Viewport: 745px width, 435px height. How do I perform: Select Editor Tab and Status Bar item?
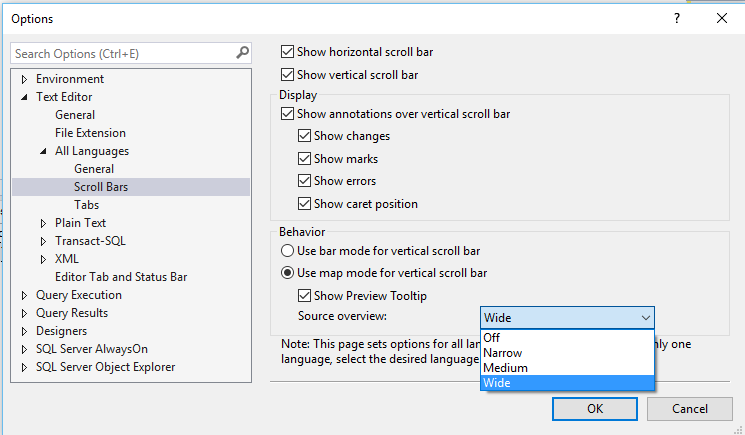point(120,277)
